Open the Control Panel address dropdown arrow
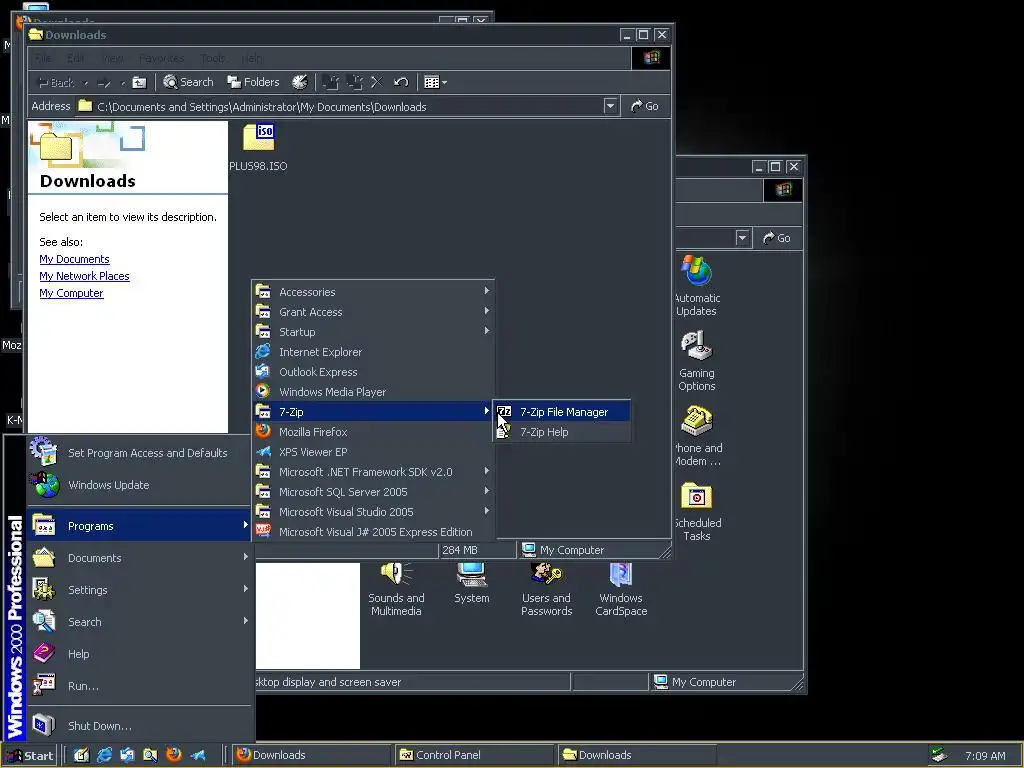Screen dimensions: 1024x768 pos(743,238)
